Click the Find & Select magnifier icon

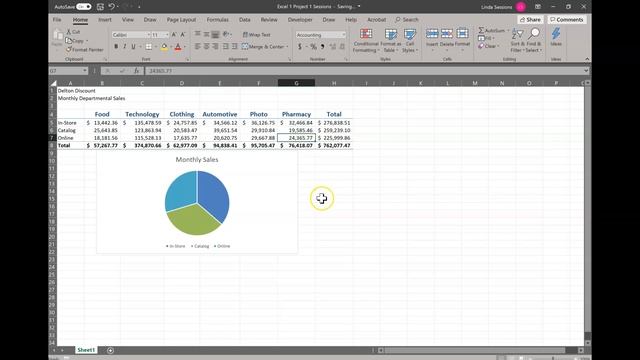(534, 34)
